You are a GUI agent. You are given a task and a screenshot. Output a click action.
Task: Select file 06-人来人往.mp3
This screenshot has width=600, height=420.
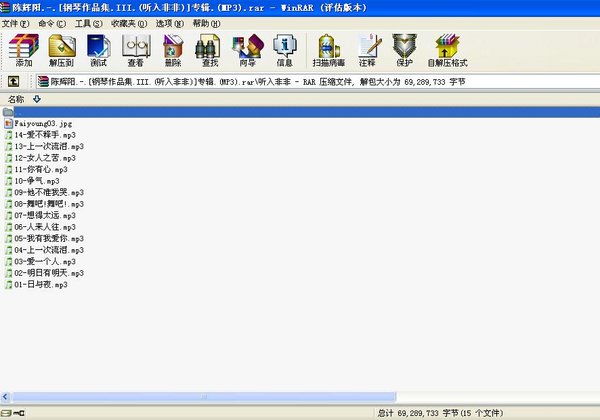(x=45, y=227)
